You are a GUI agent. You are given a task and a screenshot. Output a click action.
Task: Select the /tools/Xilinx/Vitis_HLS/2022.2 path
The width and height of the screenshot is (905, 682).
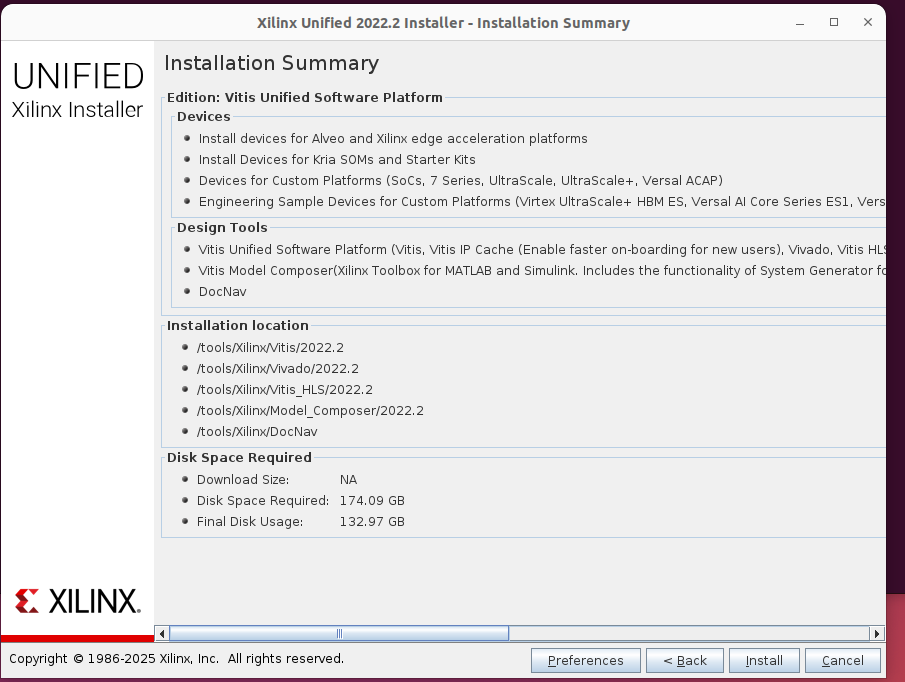coord(285,389)
